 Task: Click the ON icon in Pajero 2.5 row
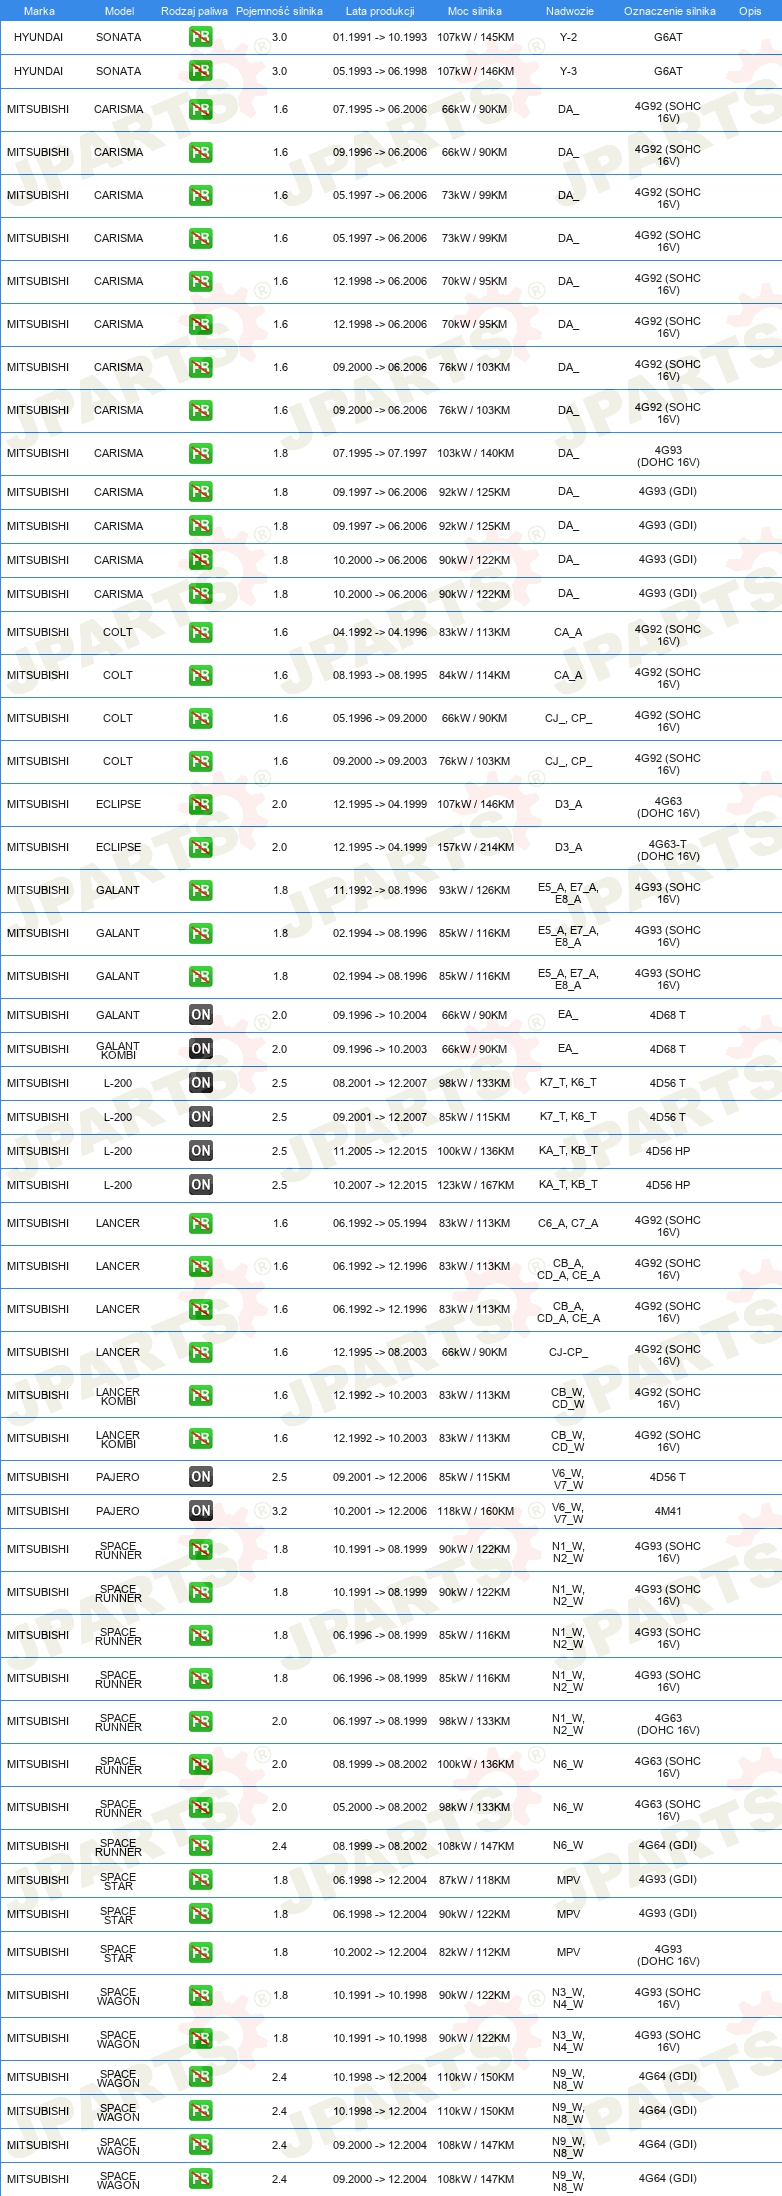tap(200, 1477)
